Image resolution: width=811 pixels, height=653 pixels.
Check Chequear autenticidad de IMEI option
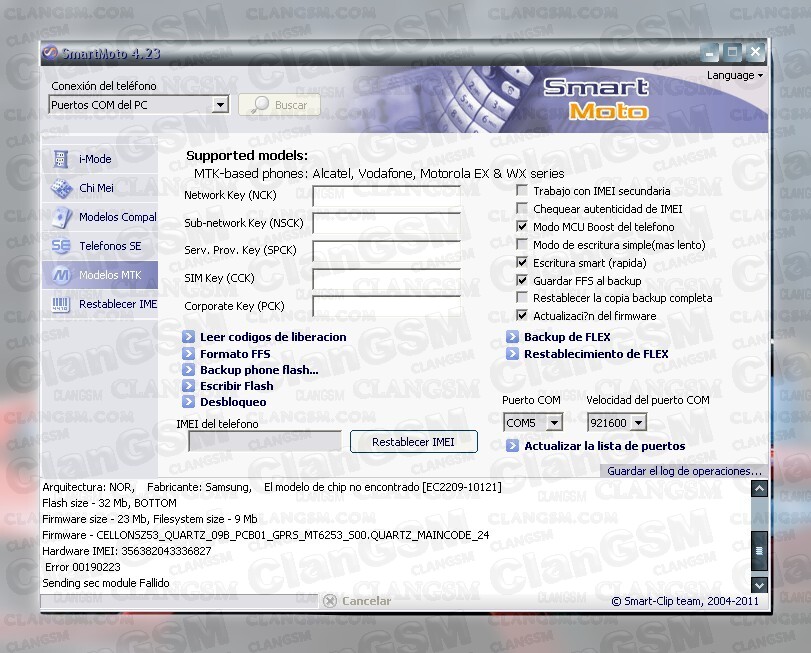coord(522,209)
